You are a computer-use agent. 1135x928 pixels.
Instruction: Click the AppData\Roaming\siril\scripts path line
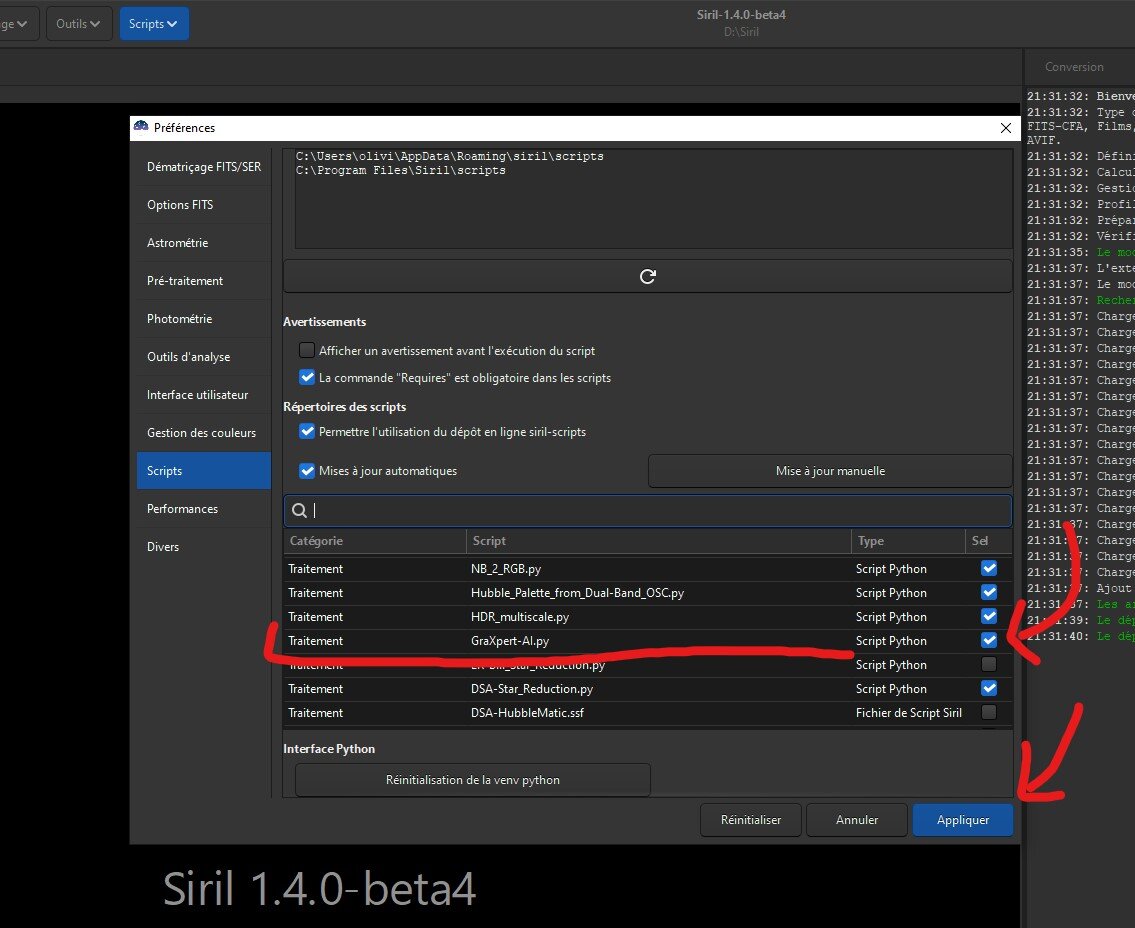[450, 156]
